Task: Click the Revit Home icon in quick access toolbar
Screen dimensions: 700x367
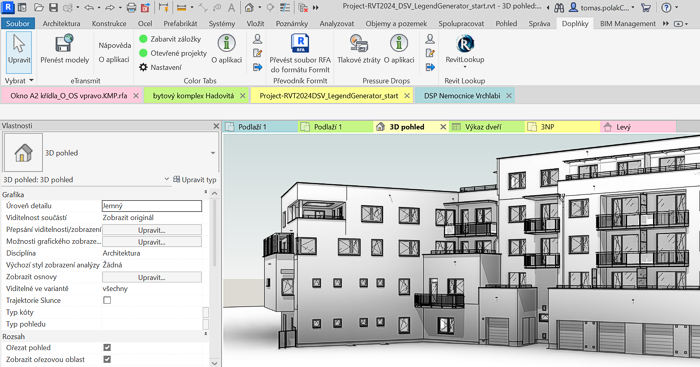Action: [x=22, y=7]
